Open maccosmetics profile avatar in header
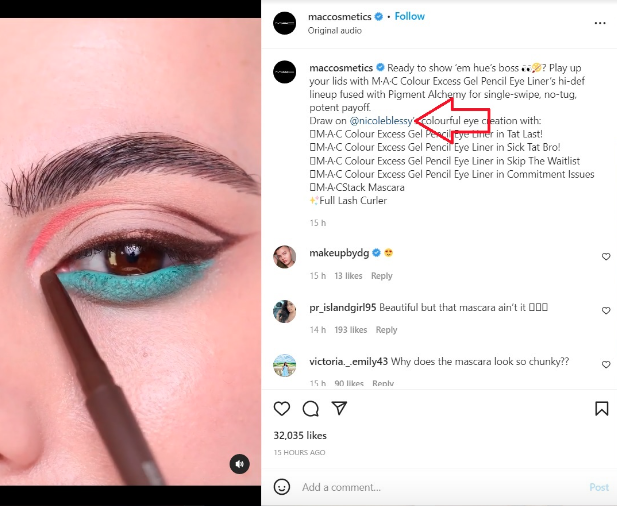The height and width of the screenshot is (506, 617). click(284, 23)
